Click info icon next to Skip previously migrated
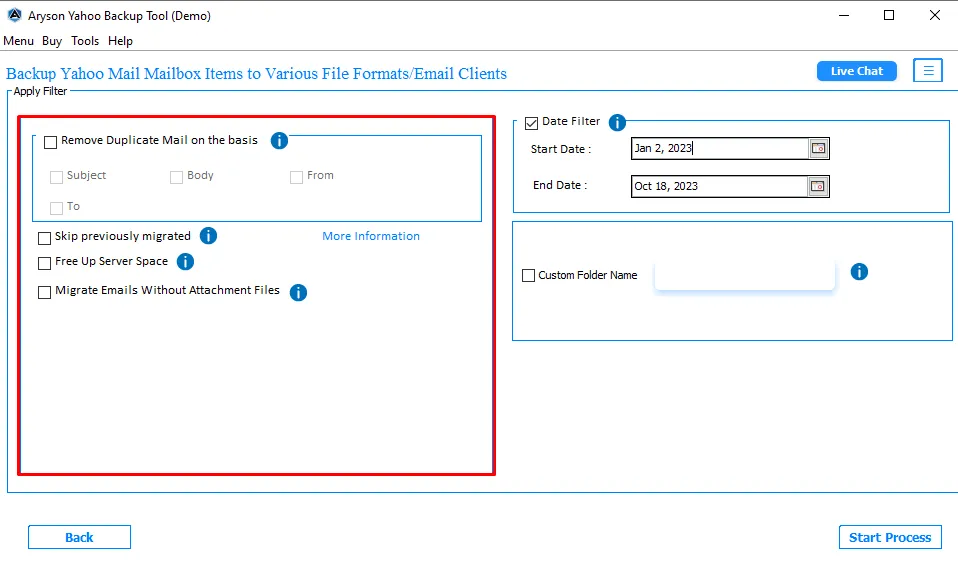This screenshot has width=958, height=563. (x=208, y=236)
